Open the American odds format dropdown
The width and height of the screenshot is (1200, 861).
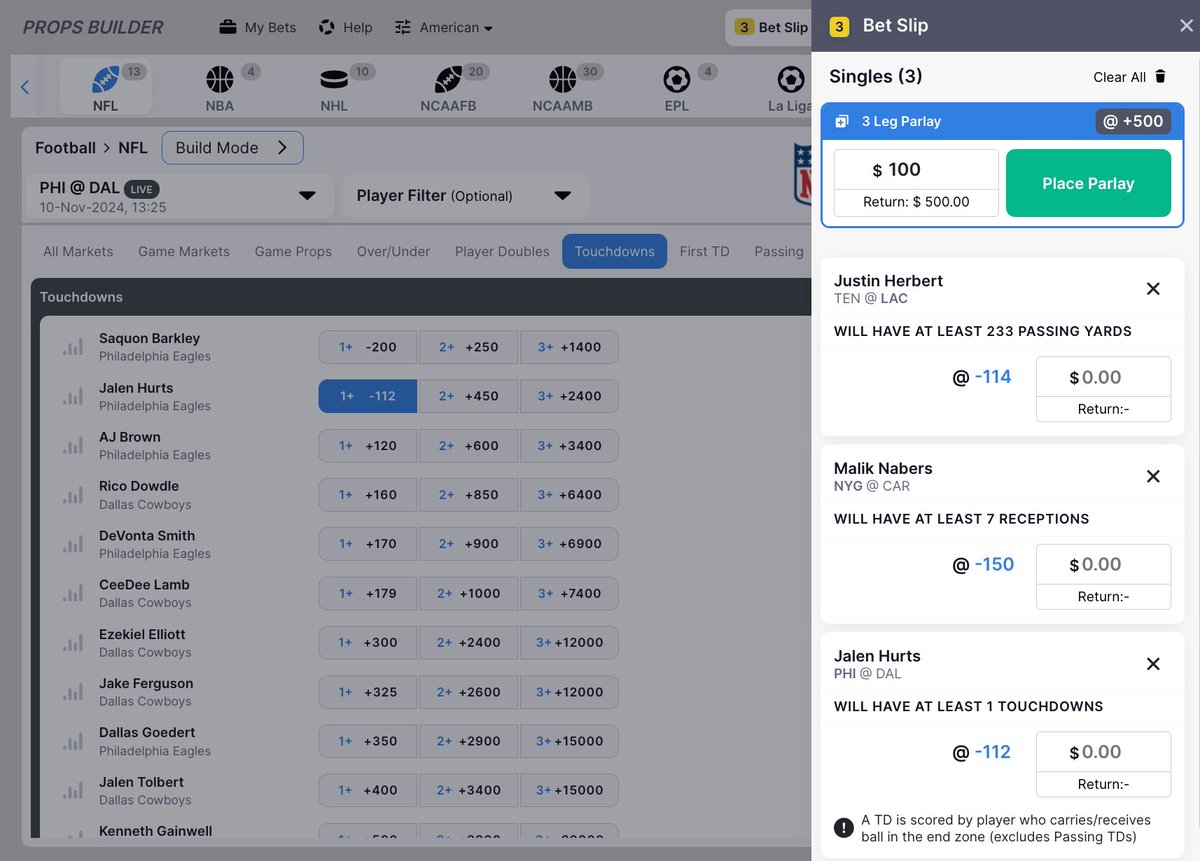point(444,28)
